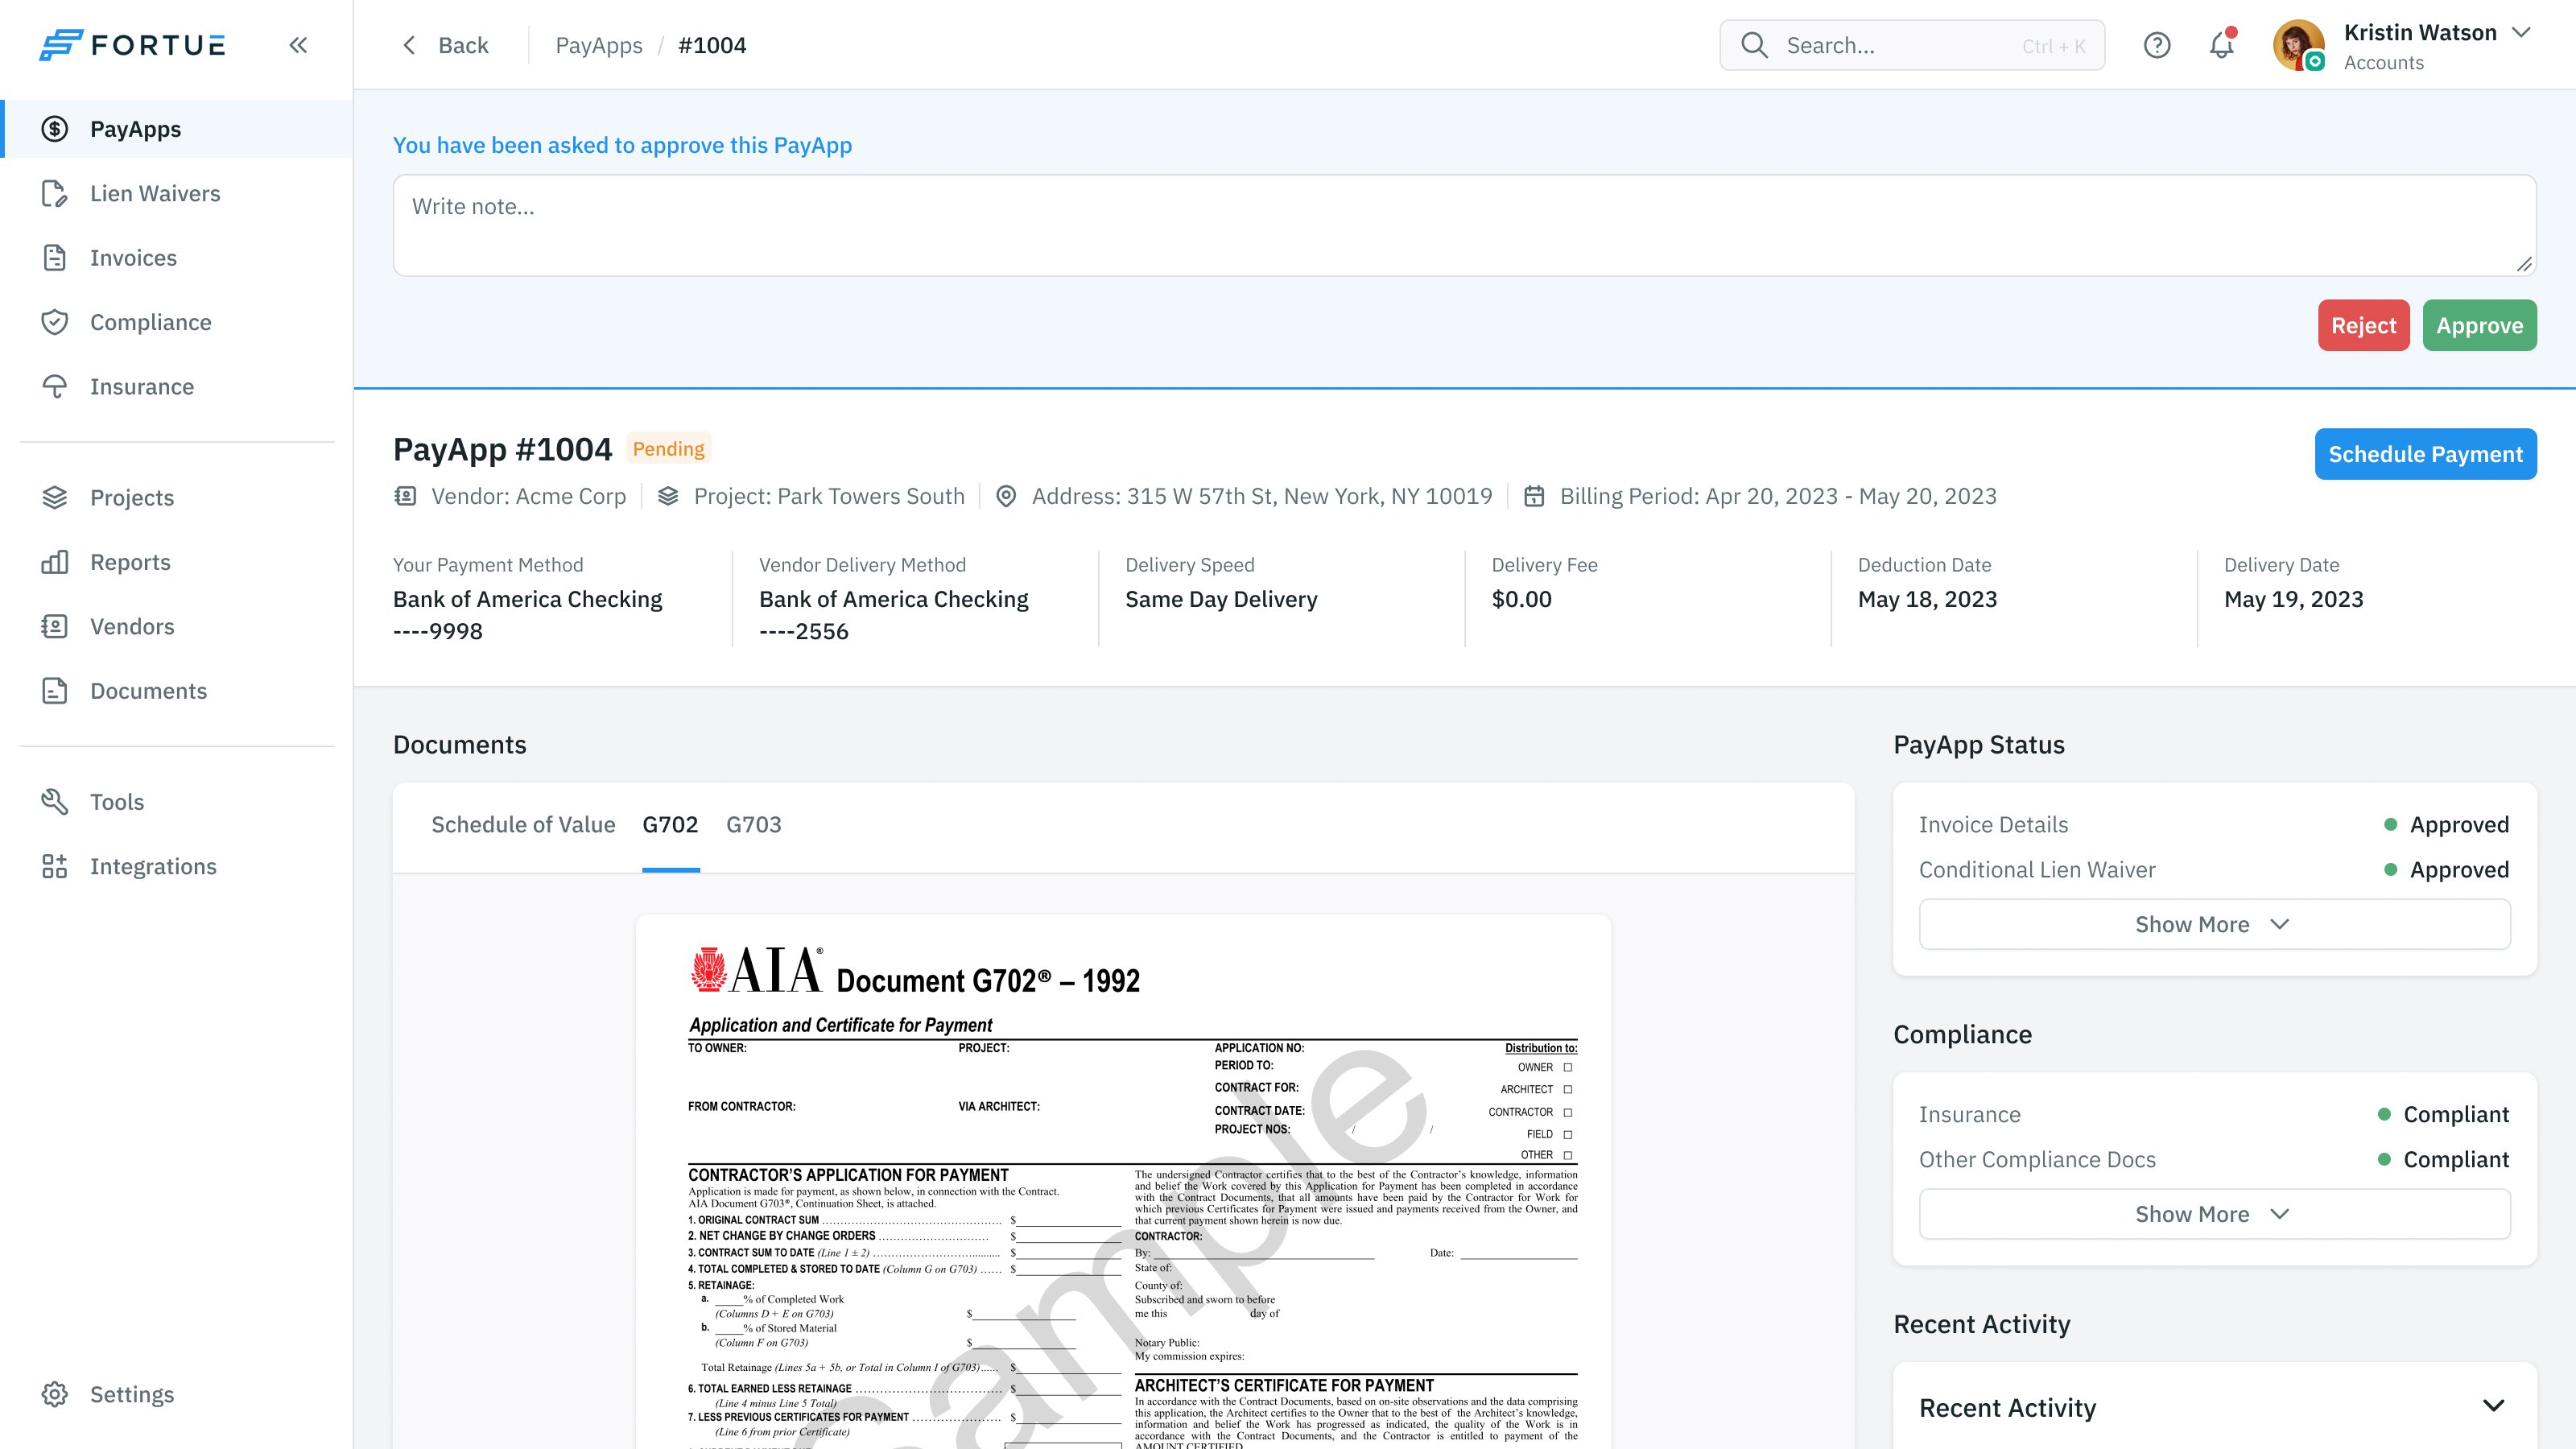Image resolution: width=2576 pixels, height=1449 pixels.
Task: Click the calendar icon by Billing Period
Action: pyautogui.click(x=1534, y=496)
